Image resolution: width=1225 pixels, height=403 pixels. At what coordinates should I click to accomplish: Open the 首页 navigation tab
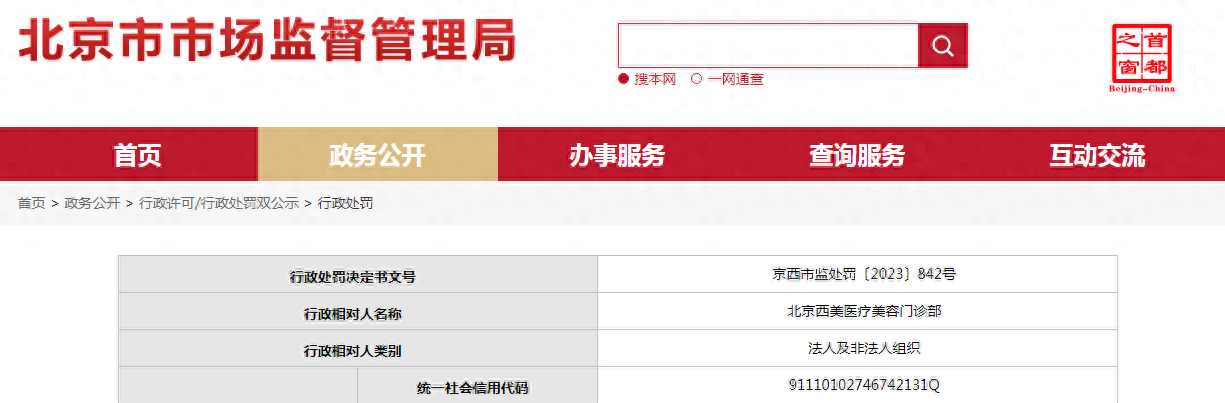137,155
